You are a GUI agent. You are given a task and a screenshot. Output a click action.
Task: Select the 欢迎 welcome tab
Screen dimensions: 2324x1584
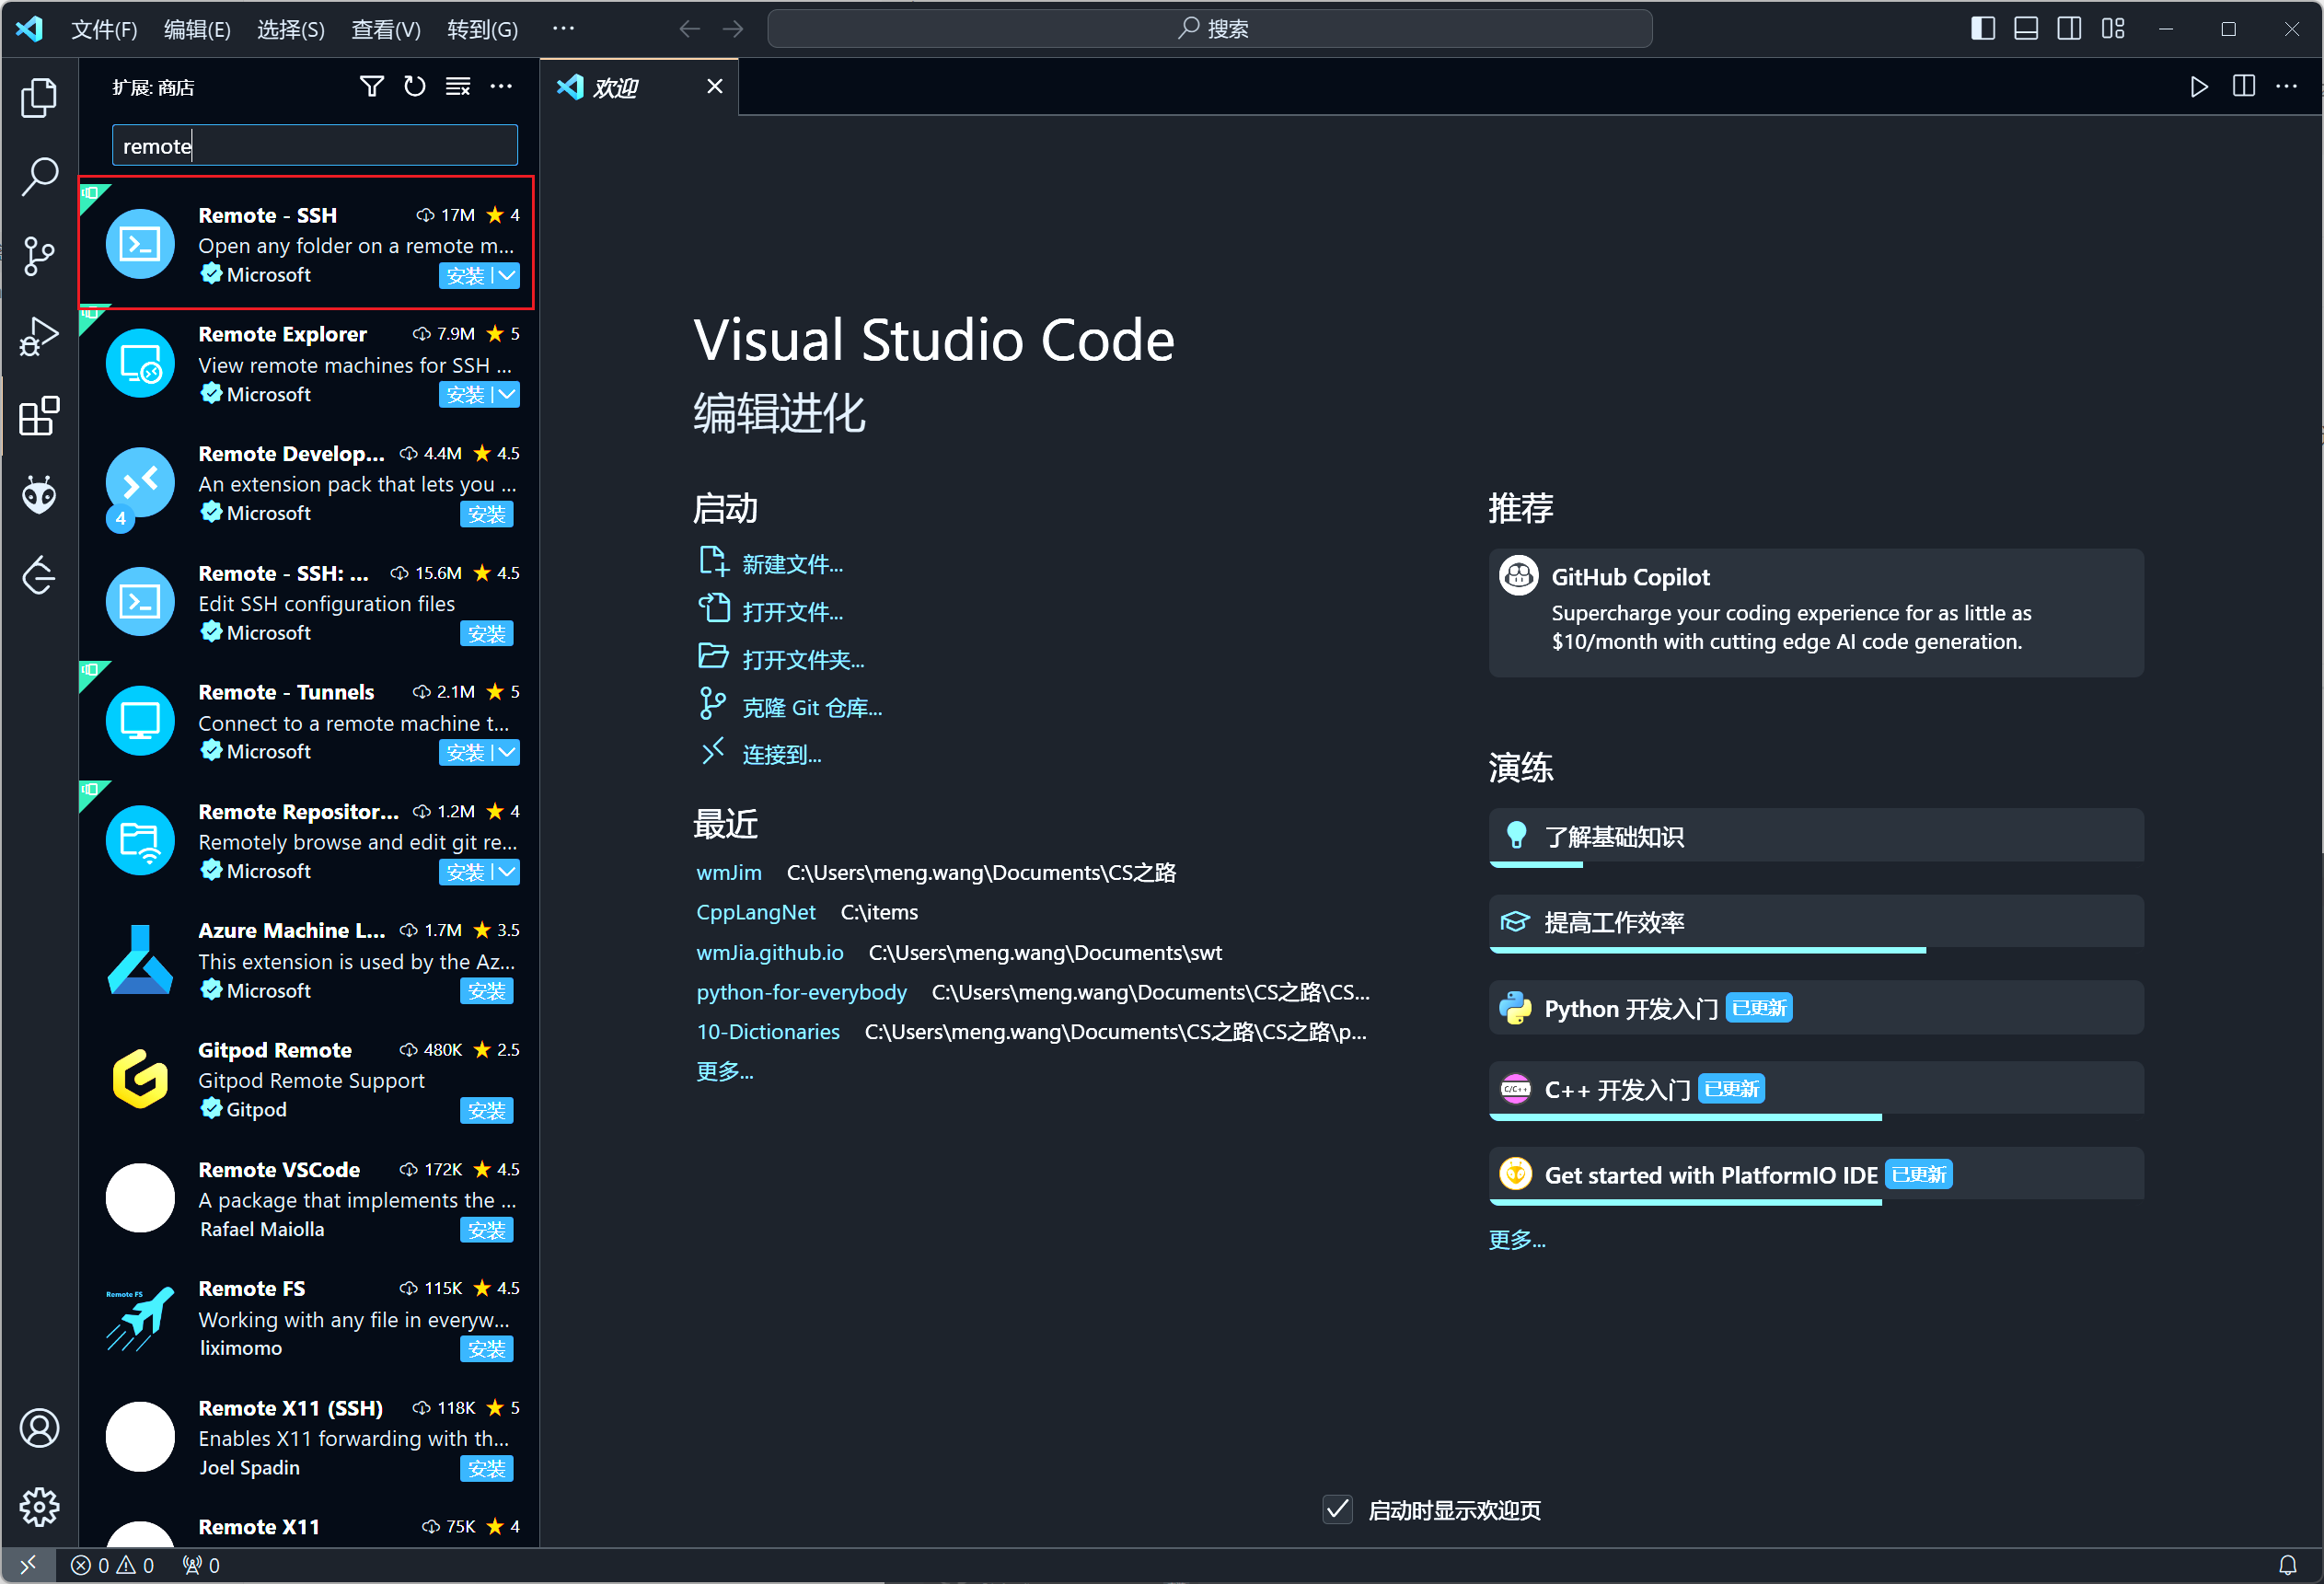[616, 88]
